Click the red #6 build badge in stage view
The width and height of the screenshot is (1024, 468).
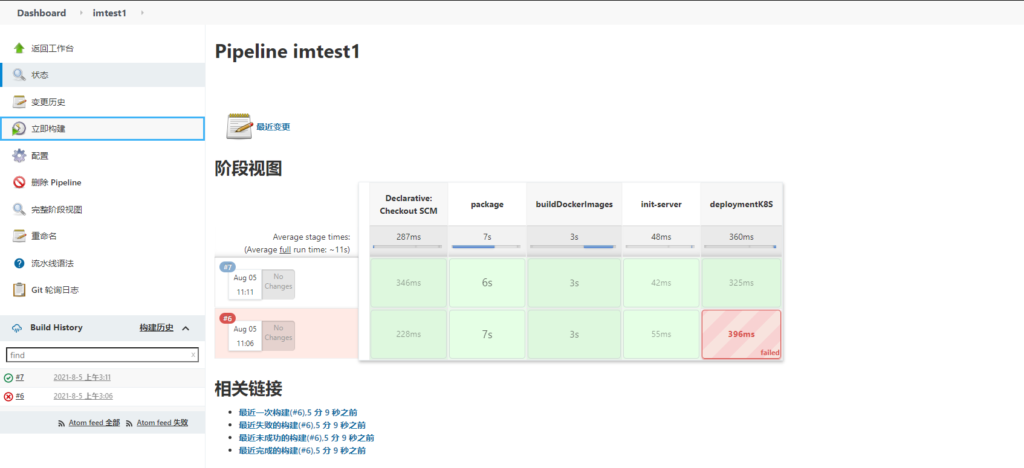click(226, 318)
